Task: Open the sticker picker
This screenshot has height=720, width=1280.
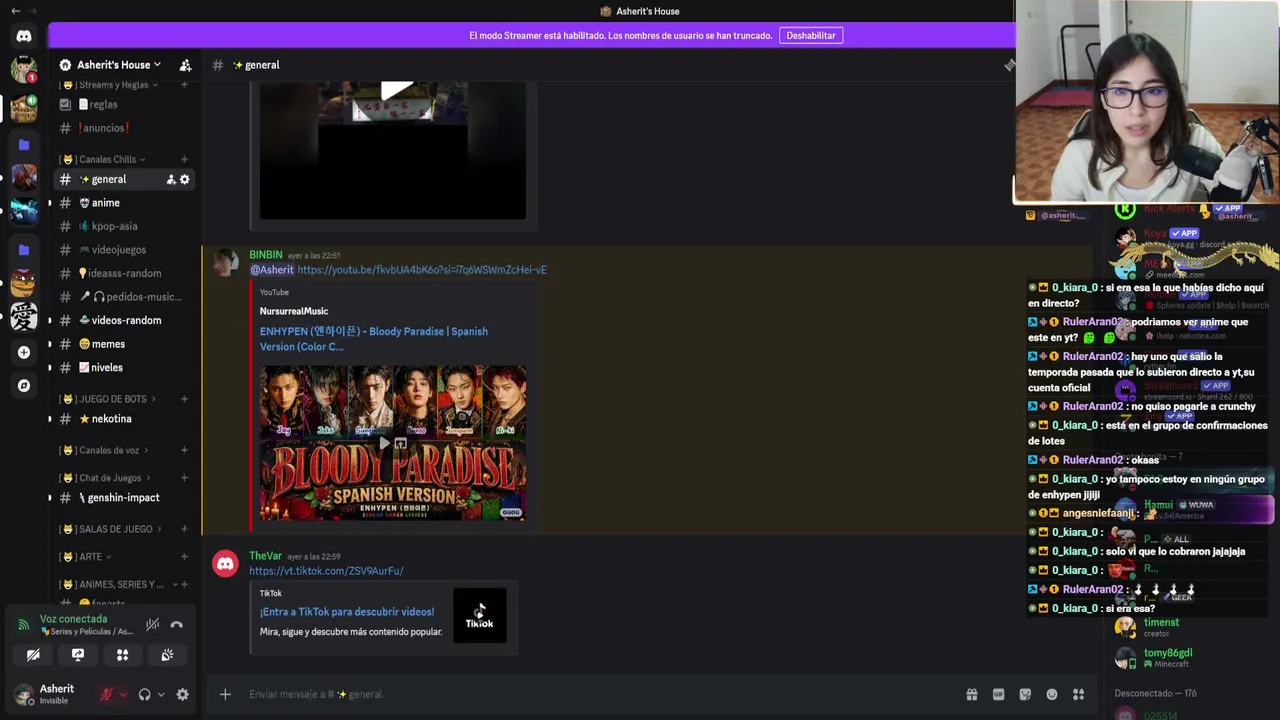Action: click(1025, 694)
